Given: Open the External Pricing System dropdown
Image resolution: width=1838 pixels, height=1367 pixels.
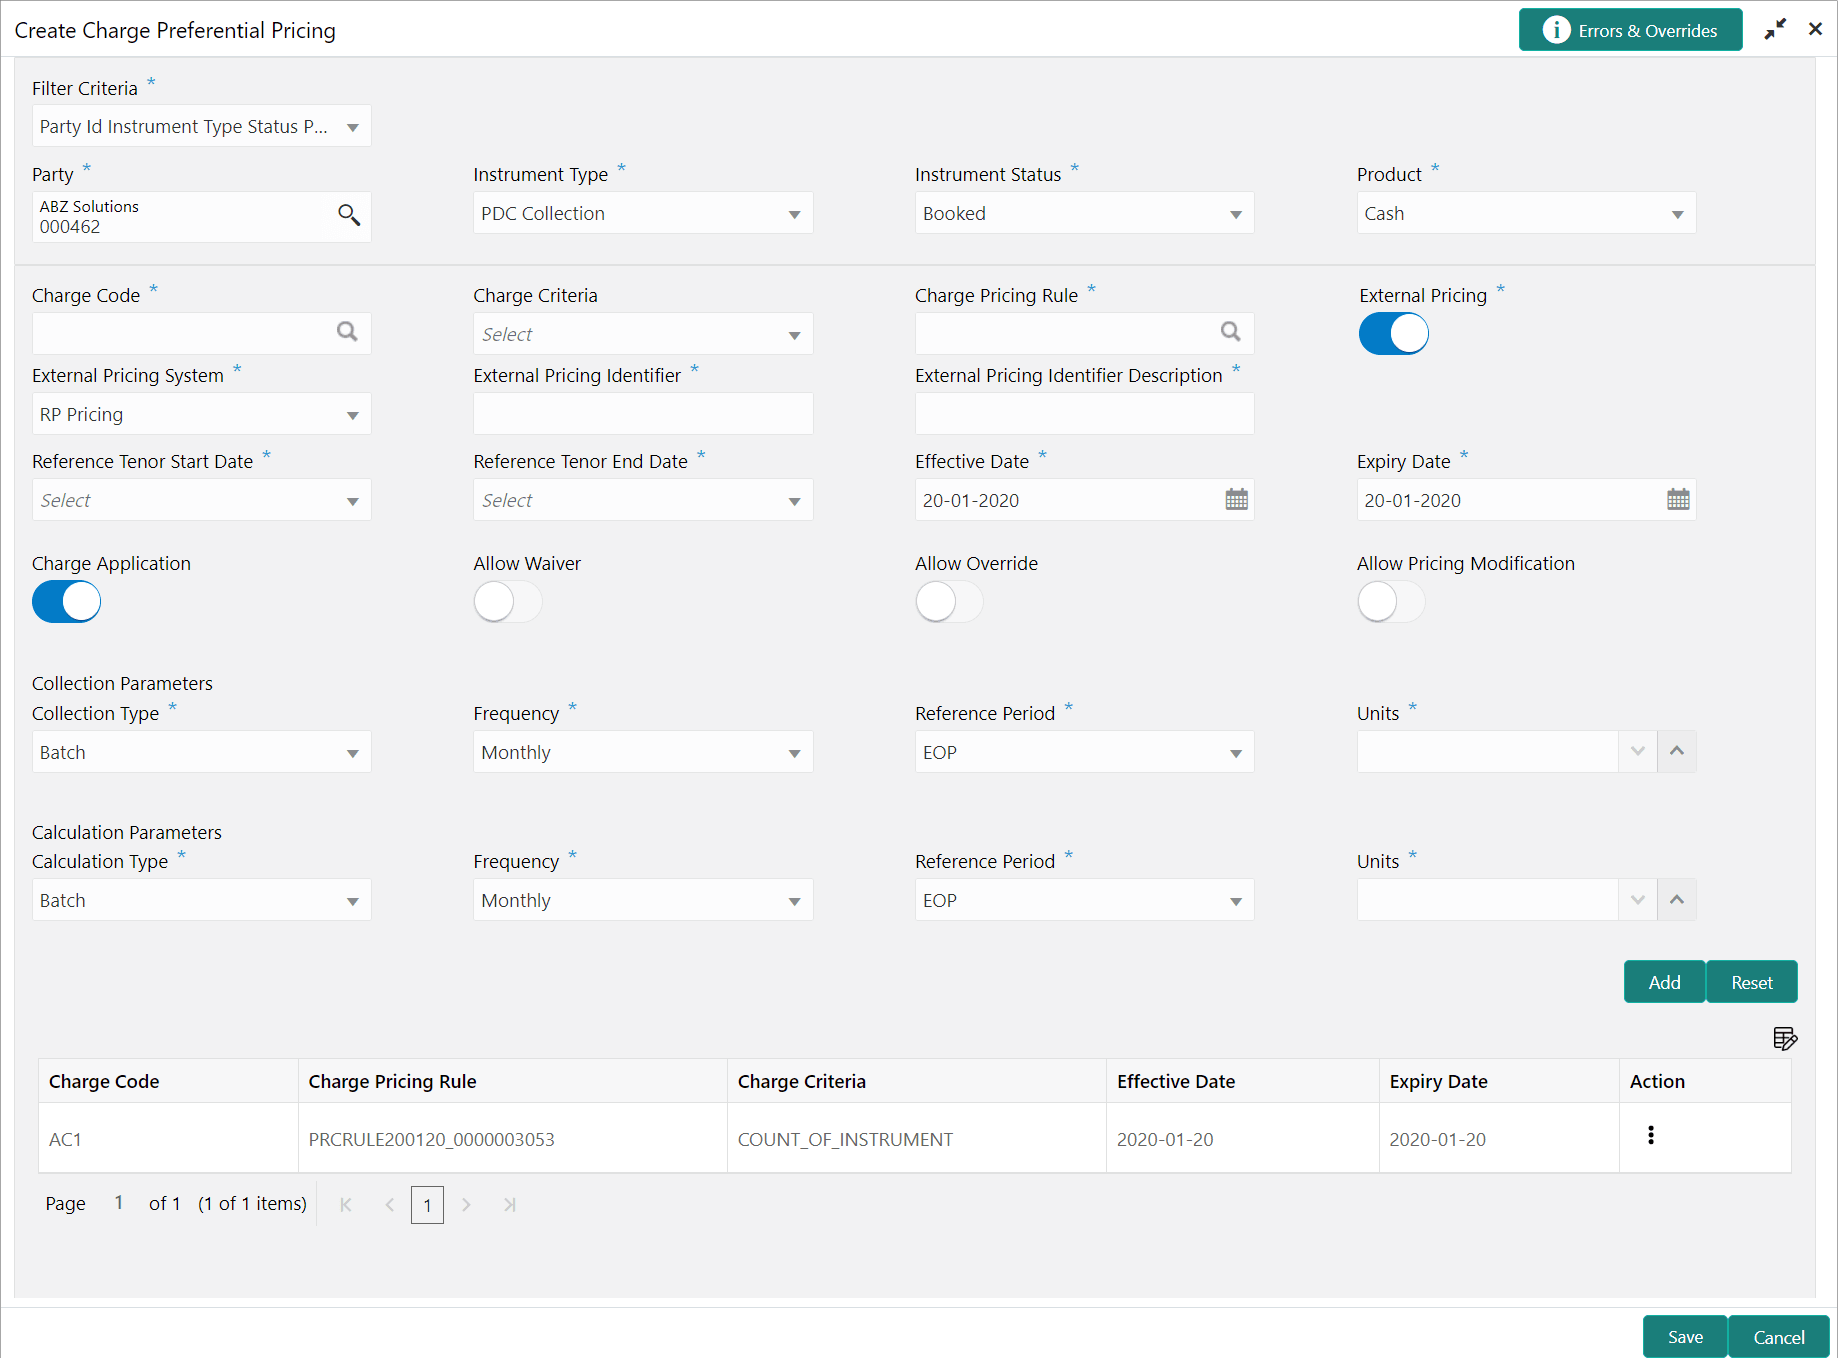Looking at the screenshot, I should [201, 414].
